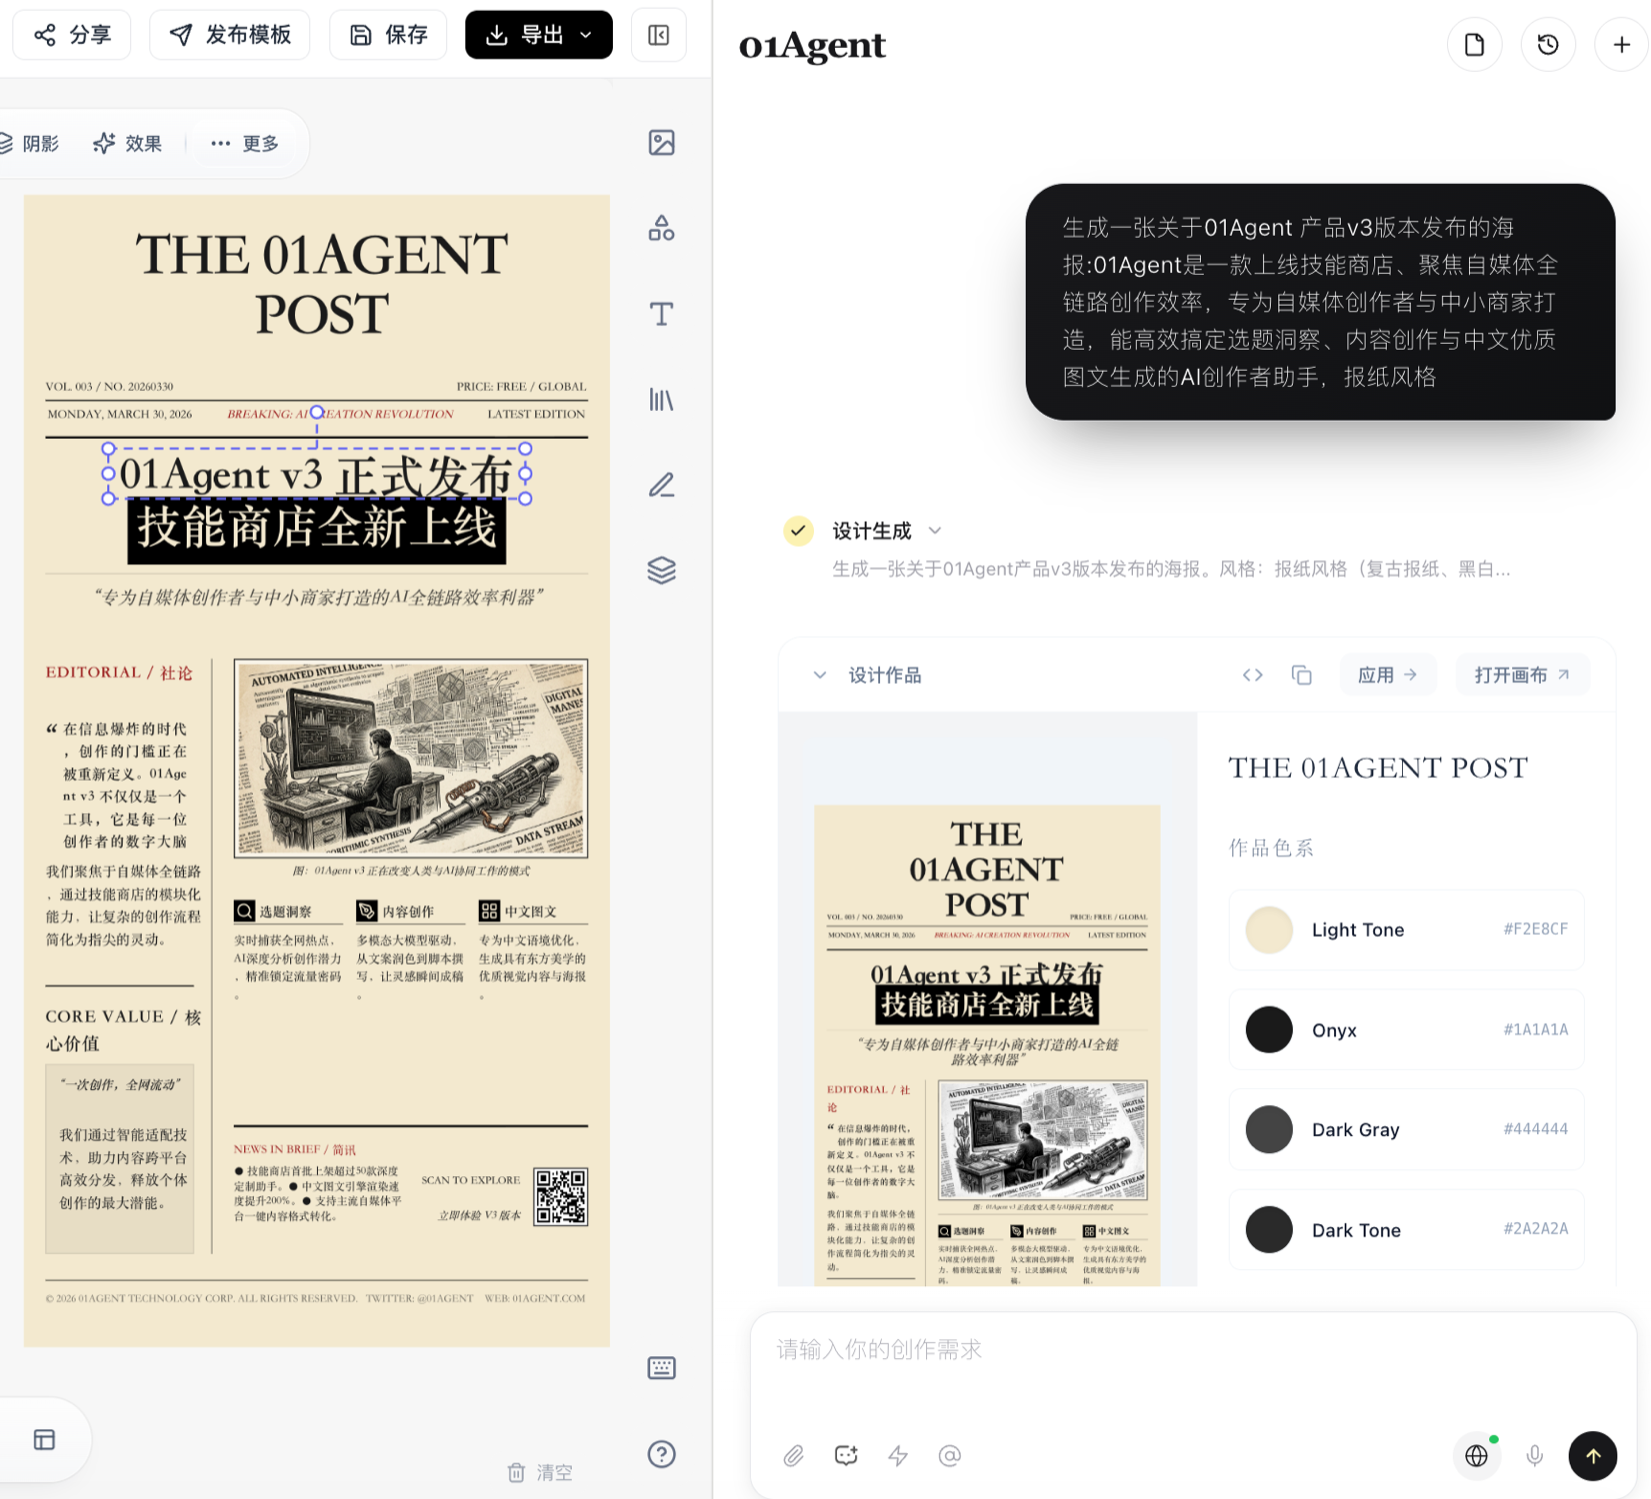Toggle web search globe icon

coord(1477,1456)
